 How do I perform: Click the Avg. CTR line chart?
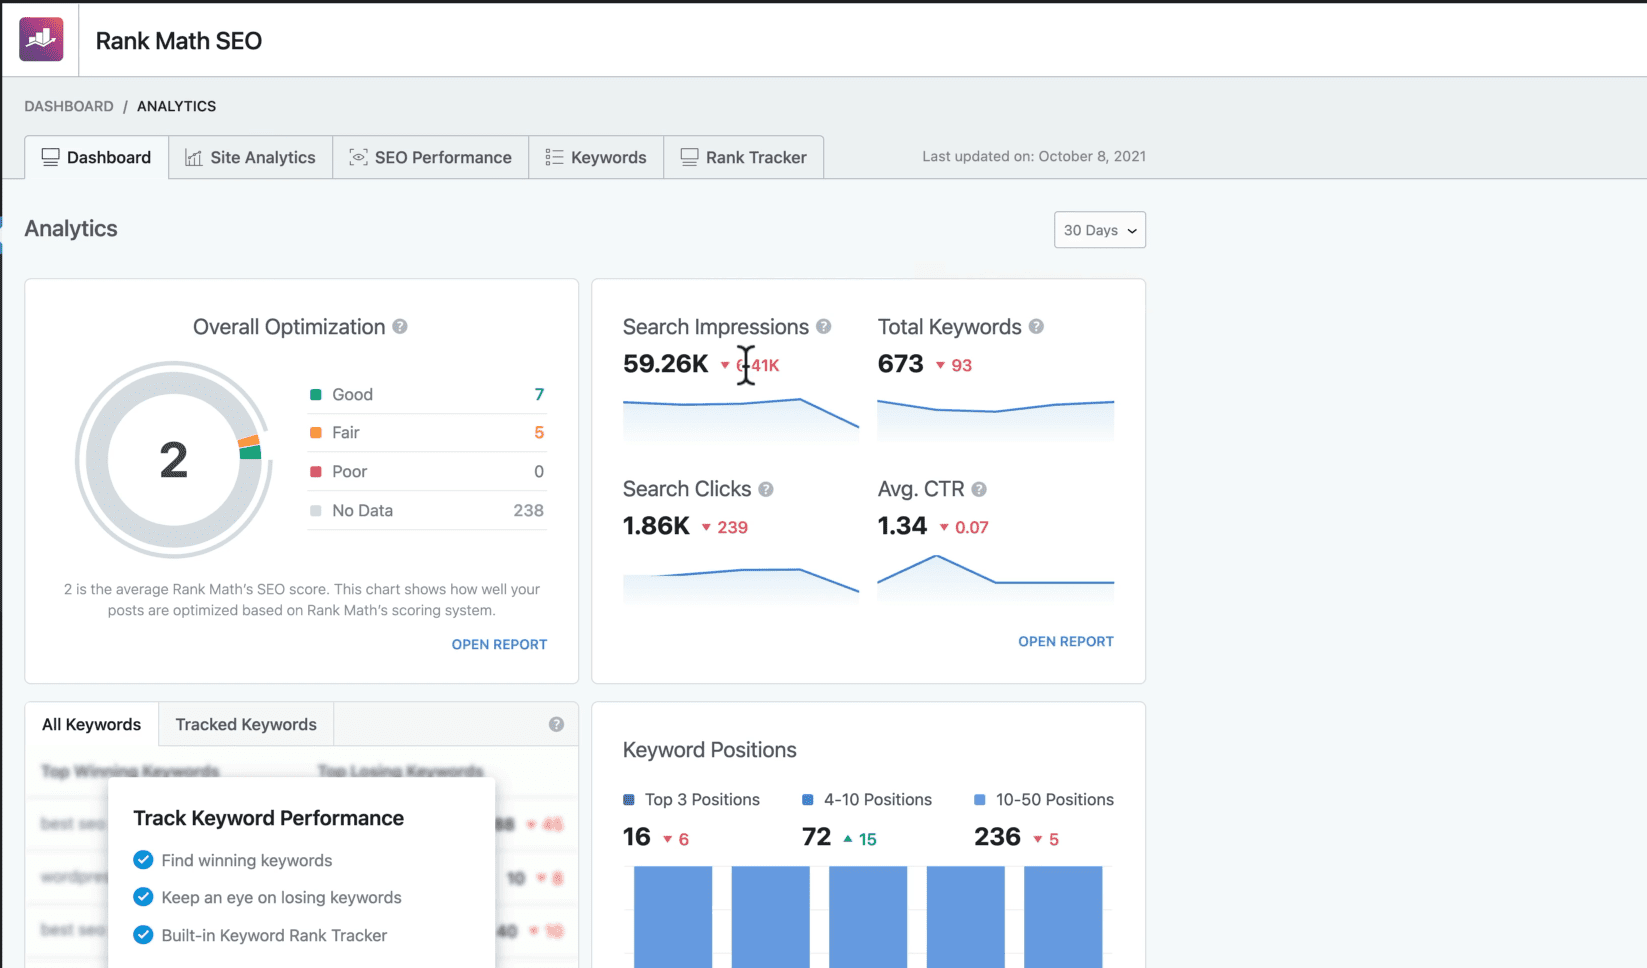pyautogui.click(x=995, y=578)
